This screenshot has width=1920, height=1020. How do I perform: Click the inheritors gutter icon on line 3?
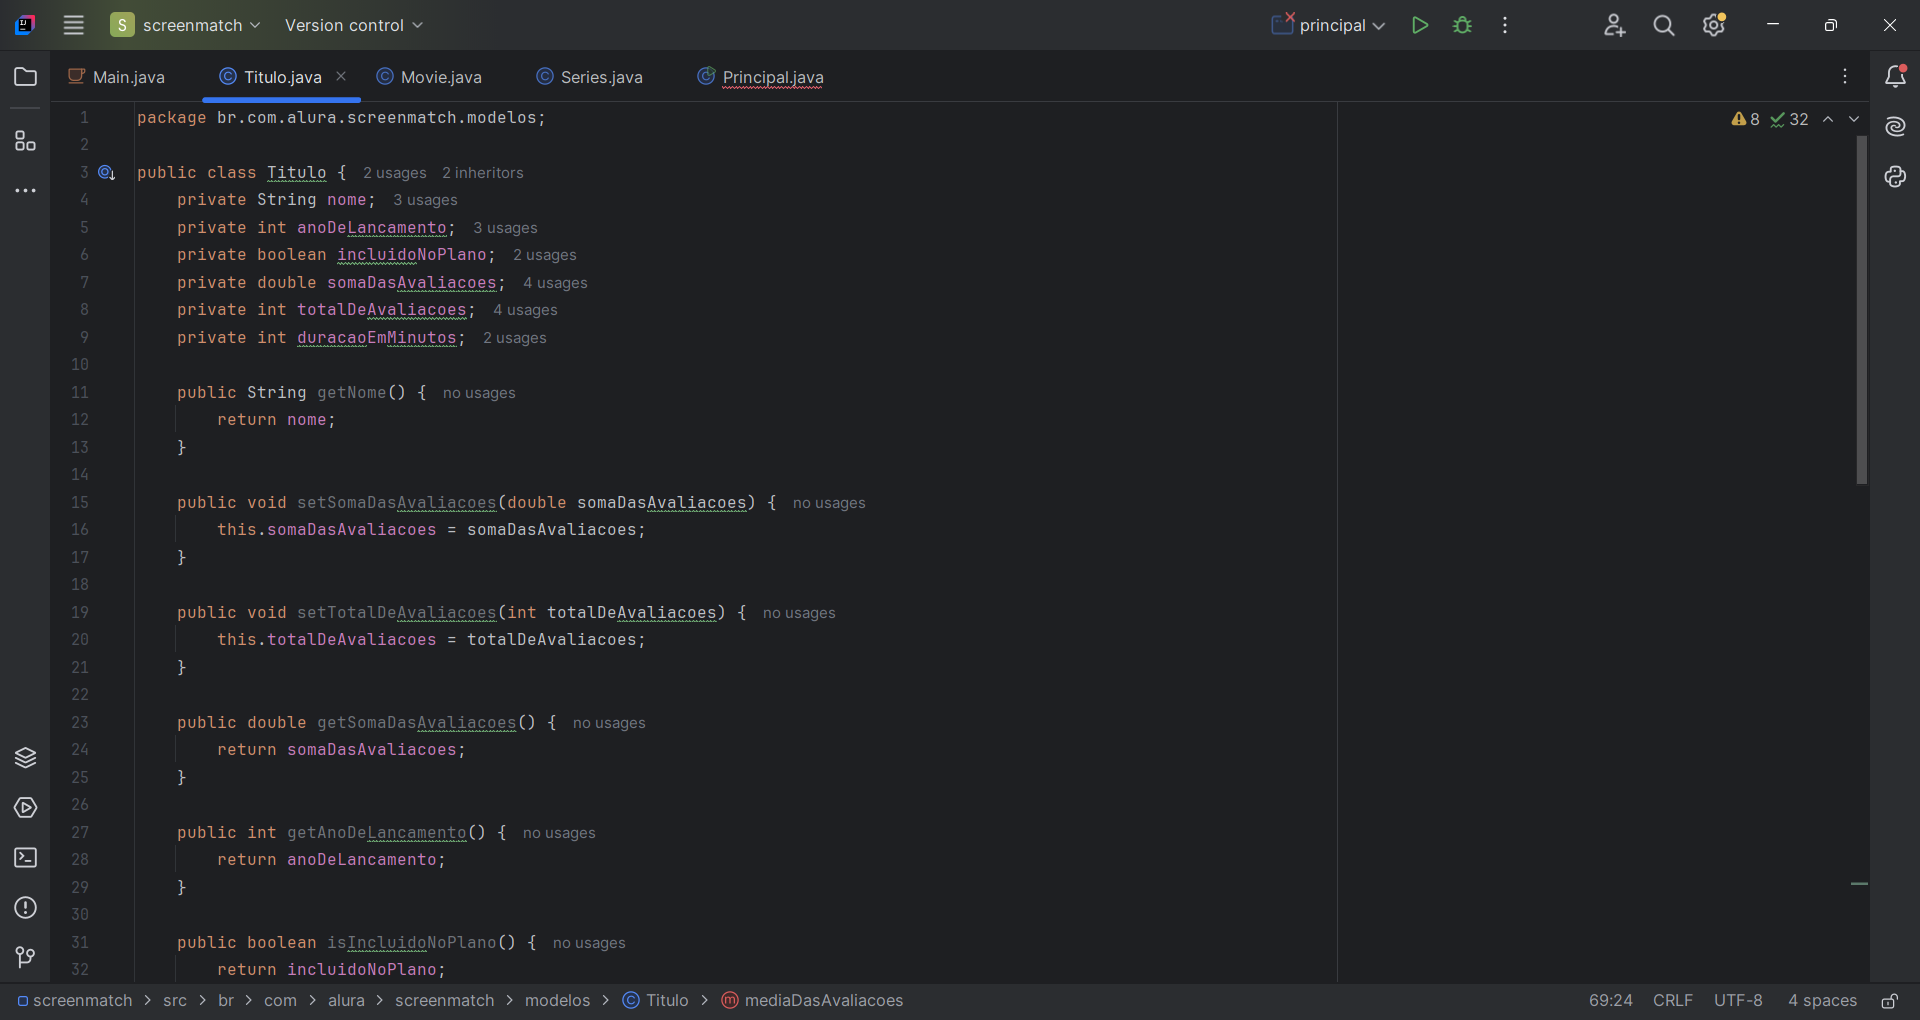pos(106,173)
